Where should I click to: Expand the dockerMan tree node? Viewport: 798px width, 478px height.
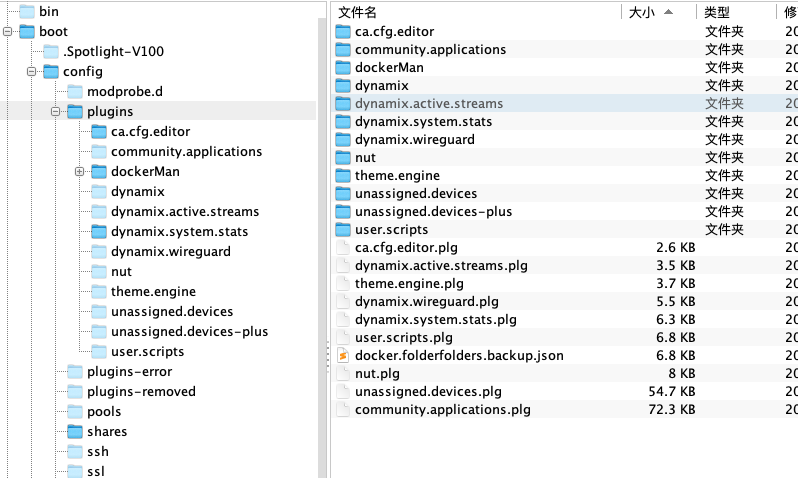click(x=79, y=172)
